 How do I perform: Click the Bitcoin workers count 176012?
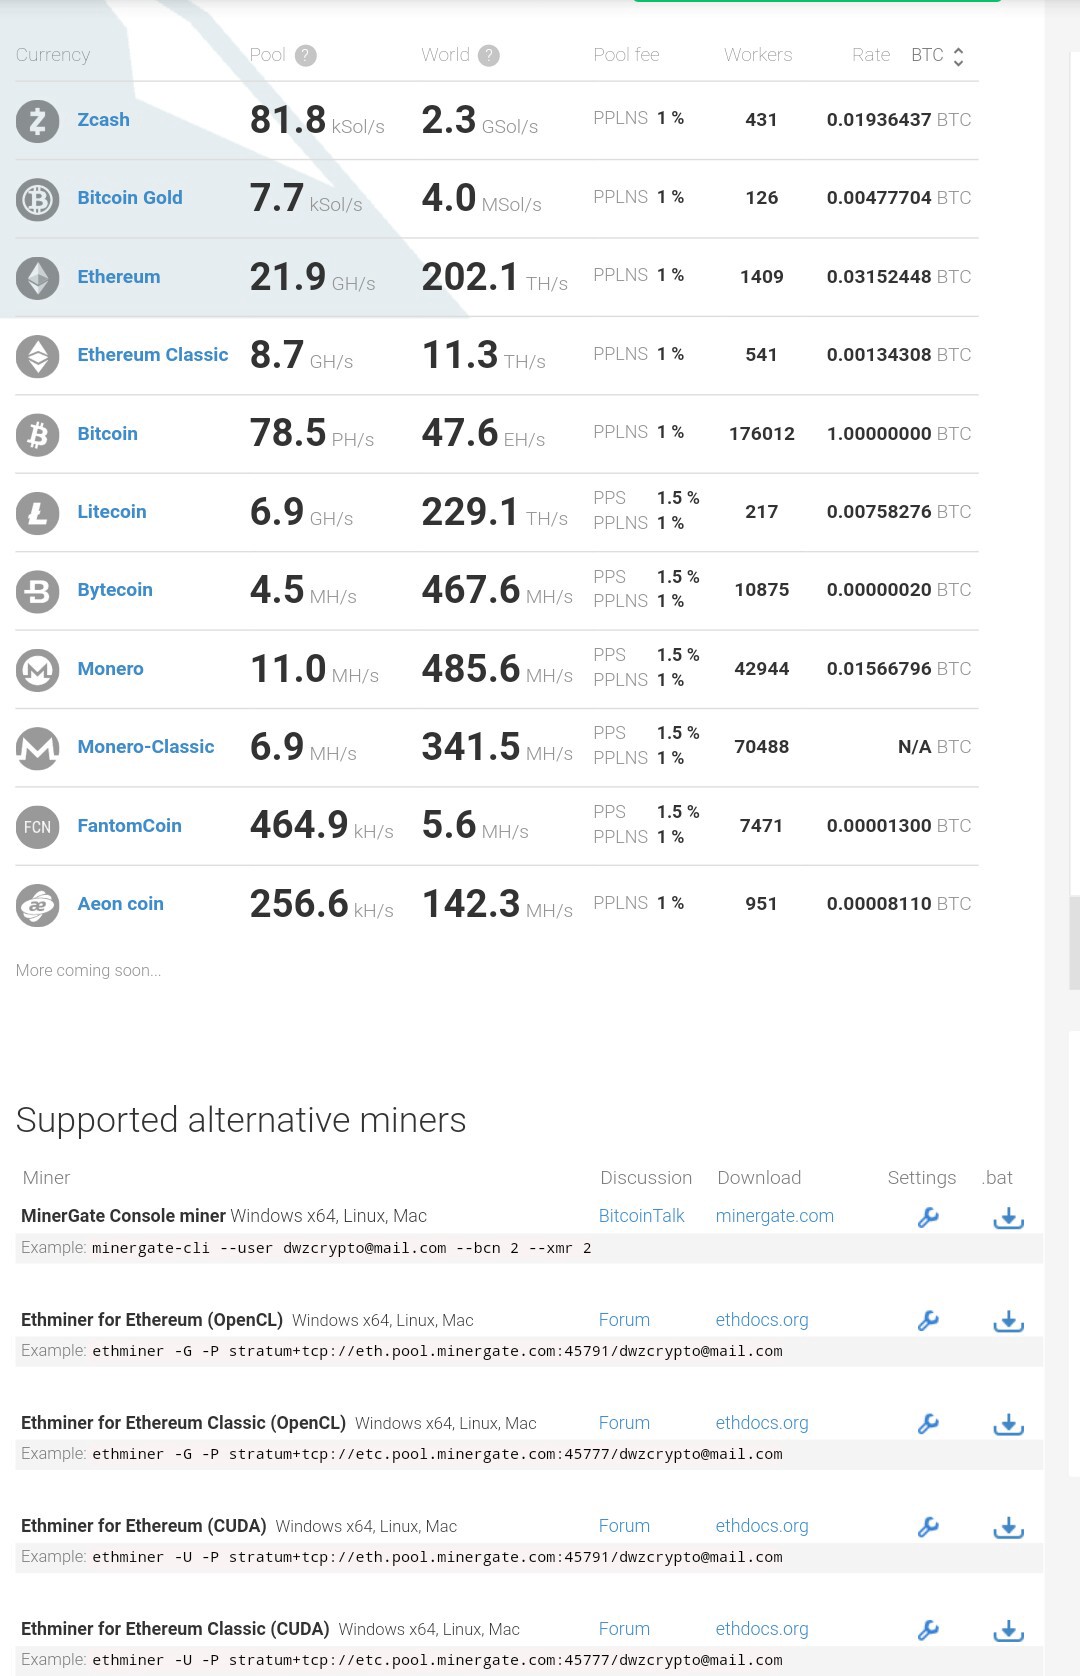tap(762, 434)
